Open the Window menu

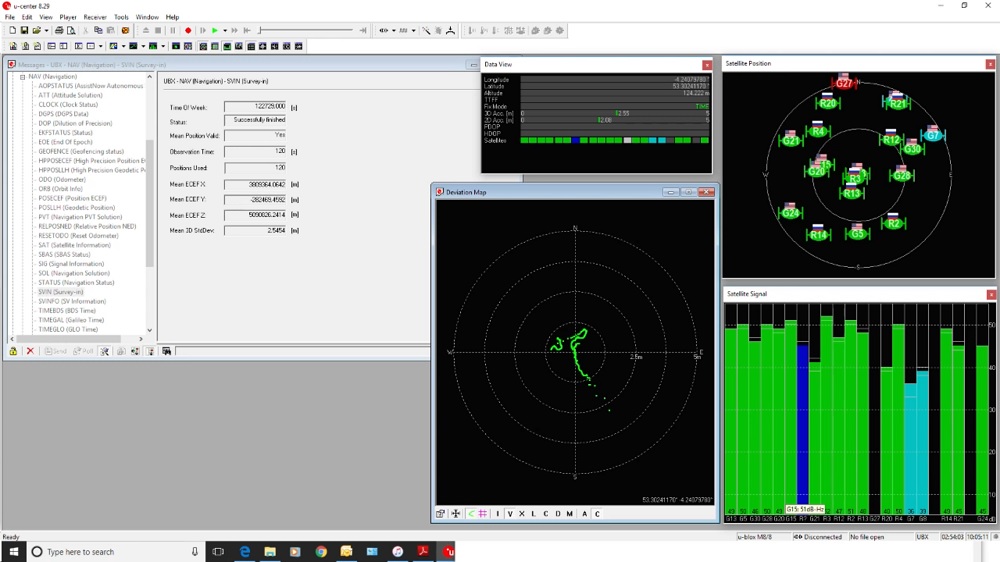click(147, 17)
